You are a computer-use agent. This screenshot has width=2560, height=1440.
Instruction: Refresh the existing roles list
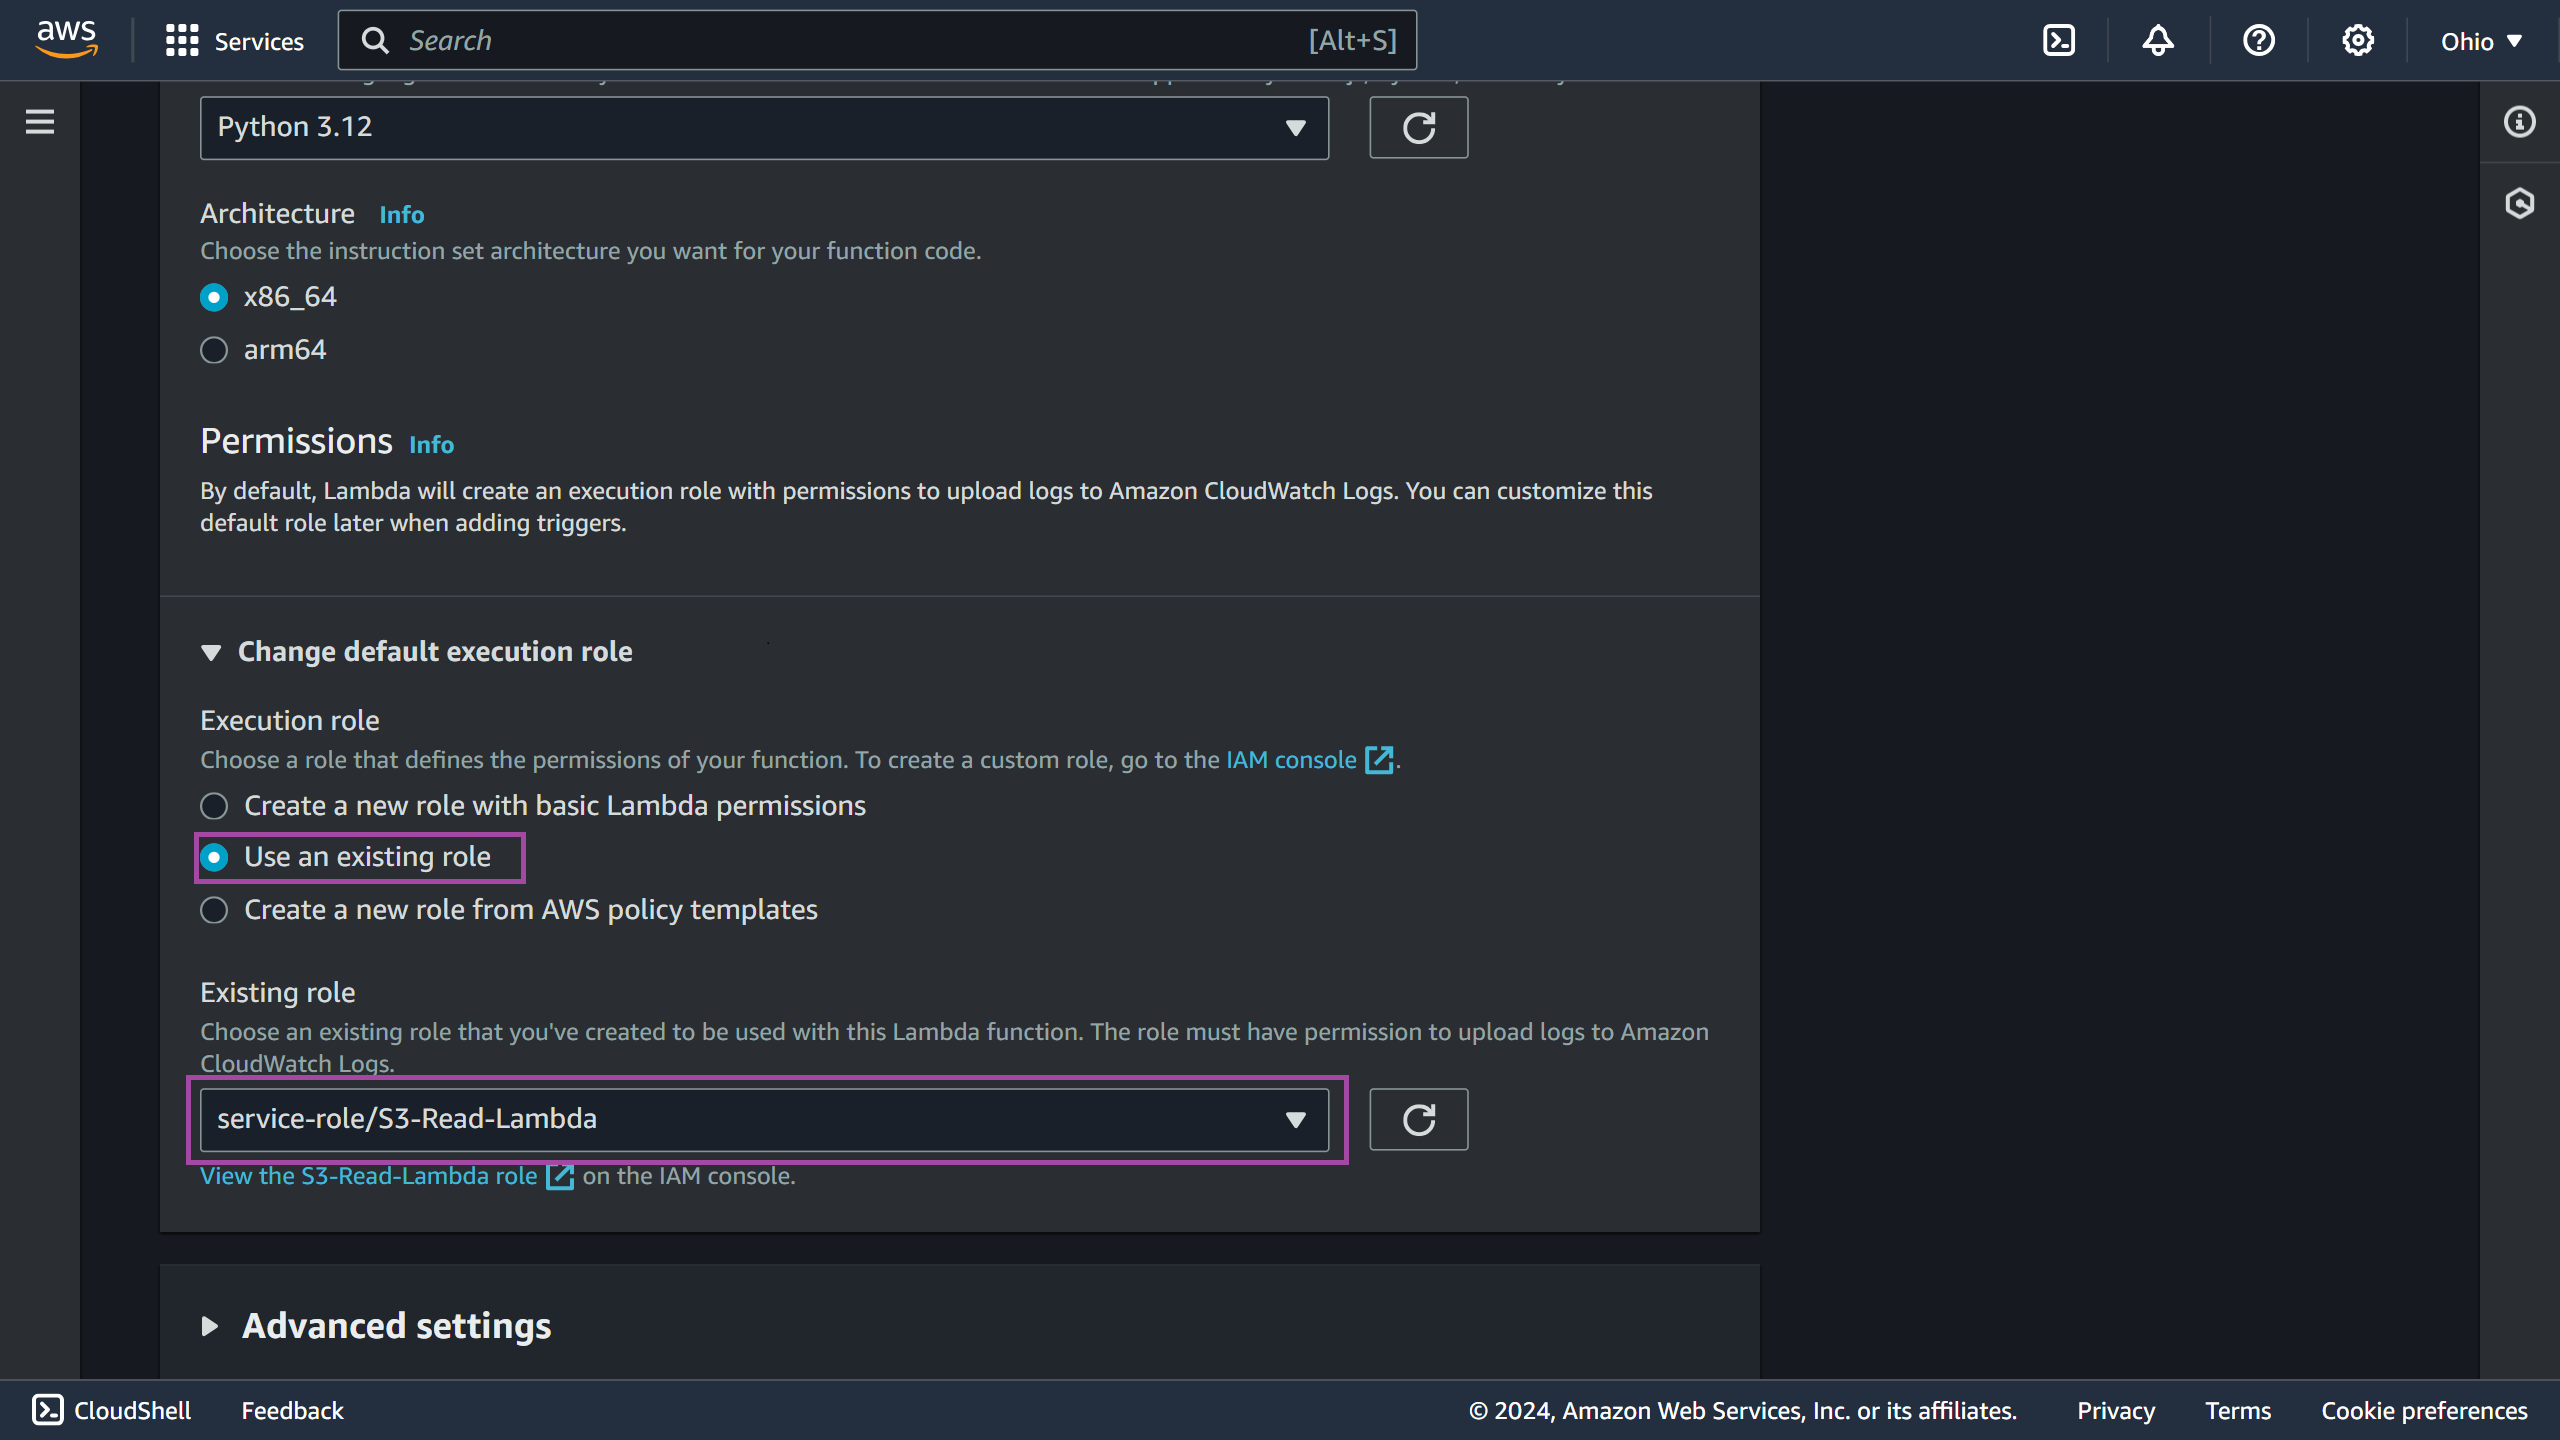point(1418,1119)
